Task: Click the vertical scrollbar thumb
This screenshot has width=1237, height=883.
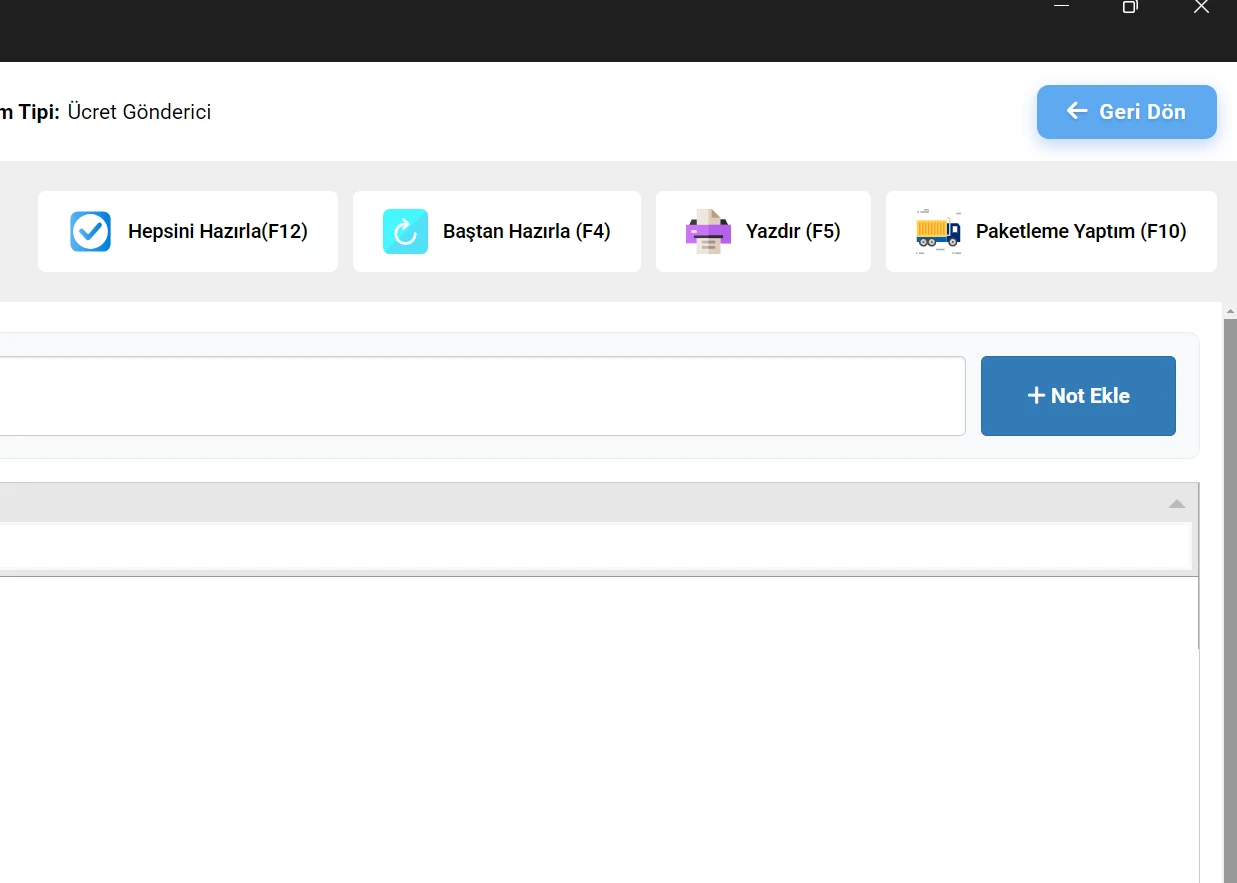Action: pyautogui.click(x=1229, y=600)
